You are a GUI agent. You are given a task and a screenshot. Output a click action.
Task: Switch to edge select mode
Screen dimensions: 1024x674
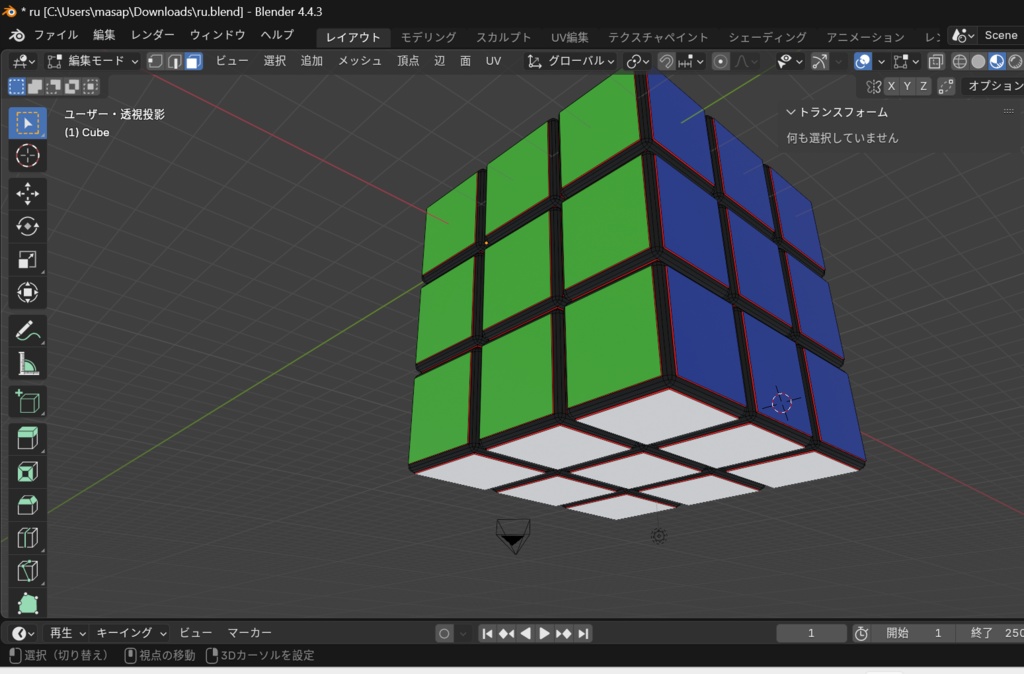point(174,61)
